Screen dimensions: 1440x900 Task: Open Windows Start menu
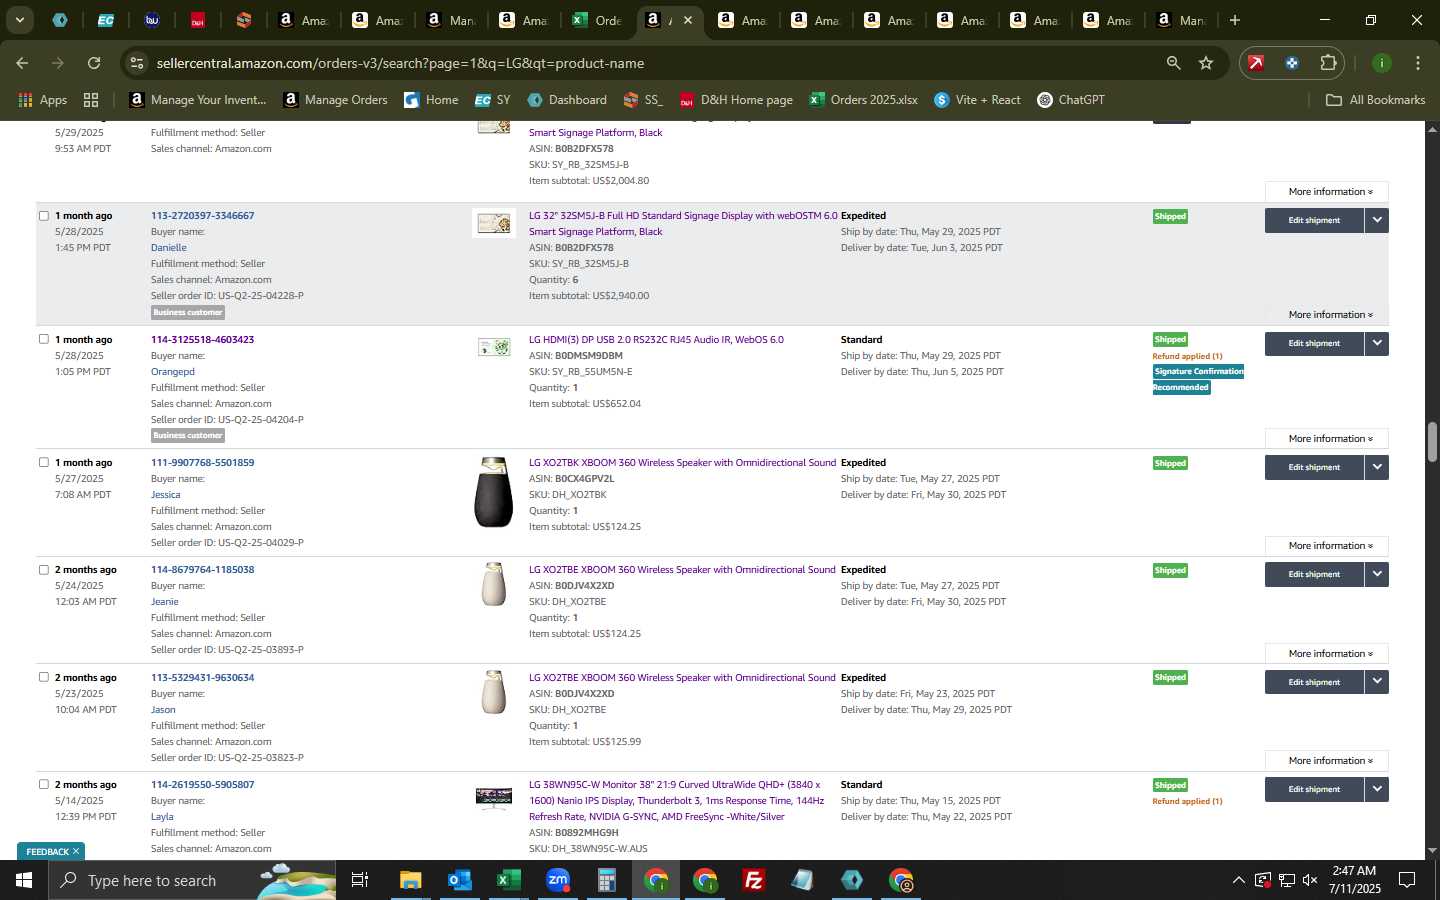point(24,880)
